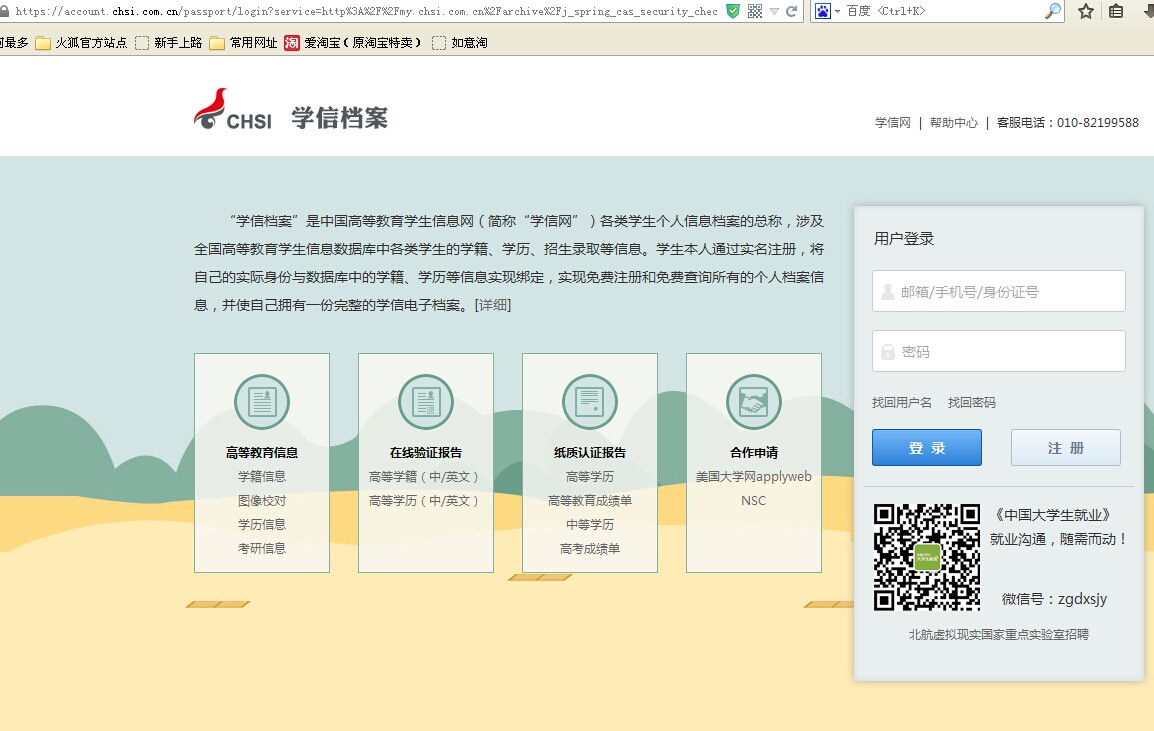Image resolution: width=1154 pixels, height=731 pixels.
Task: Click the QR code icon in address bar
Action: (x=755, y=11)
